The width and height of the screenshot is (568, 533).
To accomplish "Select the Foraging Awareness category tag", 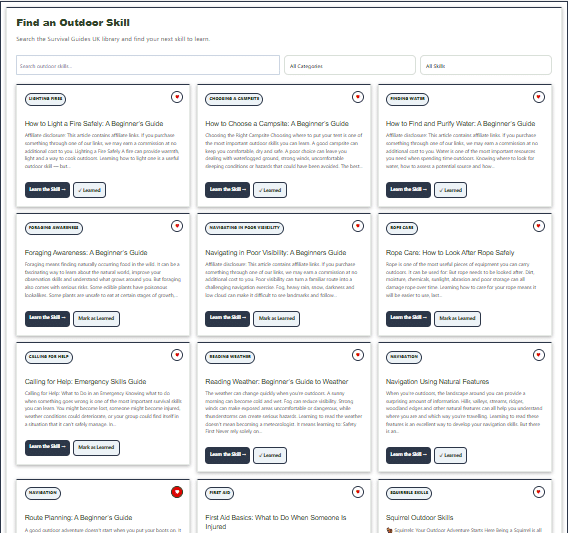I will tap(54, 228).
